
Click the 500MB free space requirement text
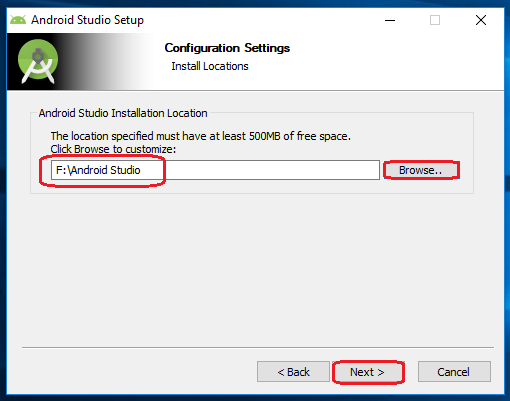[x=200, y=136]
